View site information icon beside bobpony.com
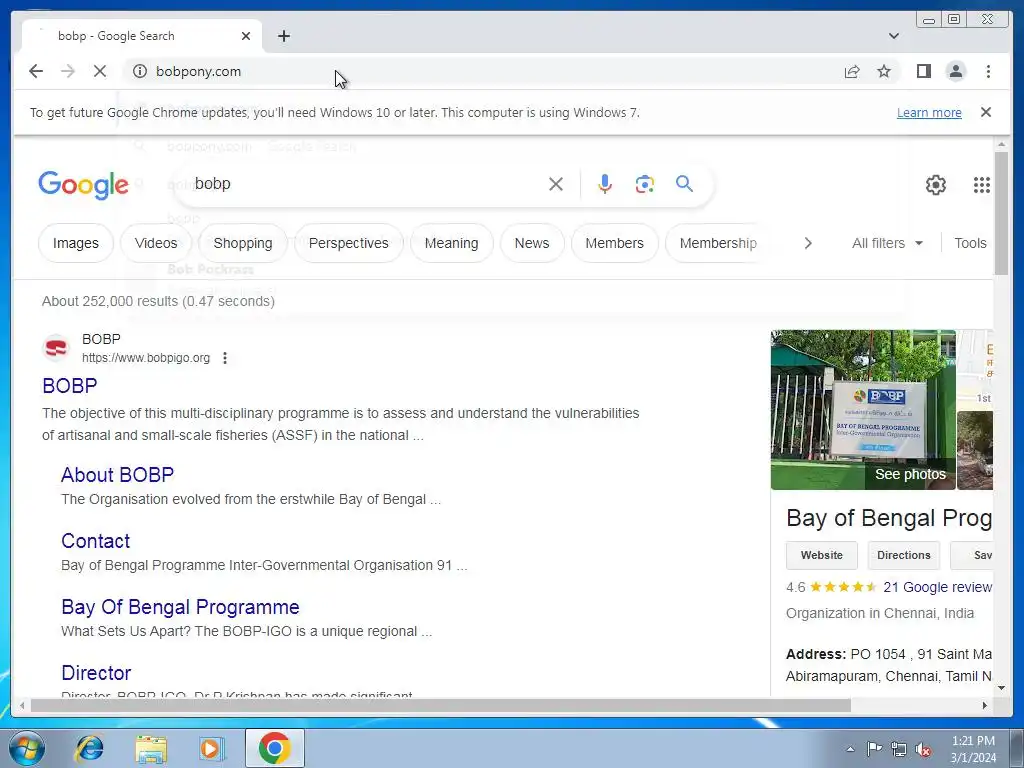This screenshot has height=768, width=1024. pyautogui.click(x=140, y=71)
